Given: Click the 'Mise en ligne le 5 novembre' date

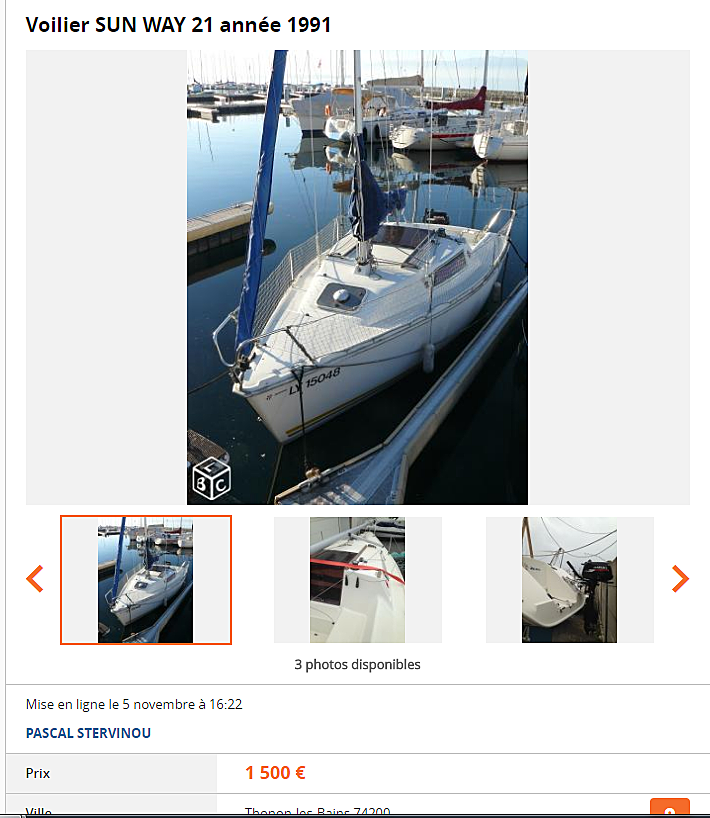Looking at the screenshot, I should tap(134, 704).
